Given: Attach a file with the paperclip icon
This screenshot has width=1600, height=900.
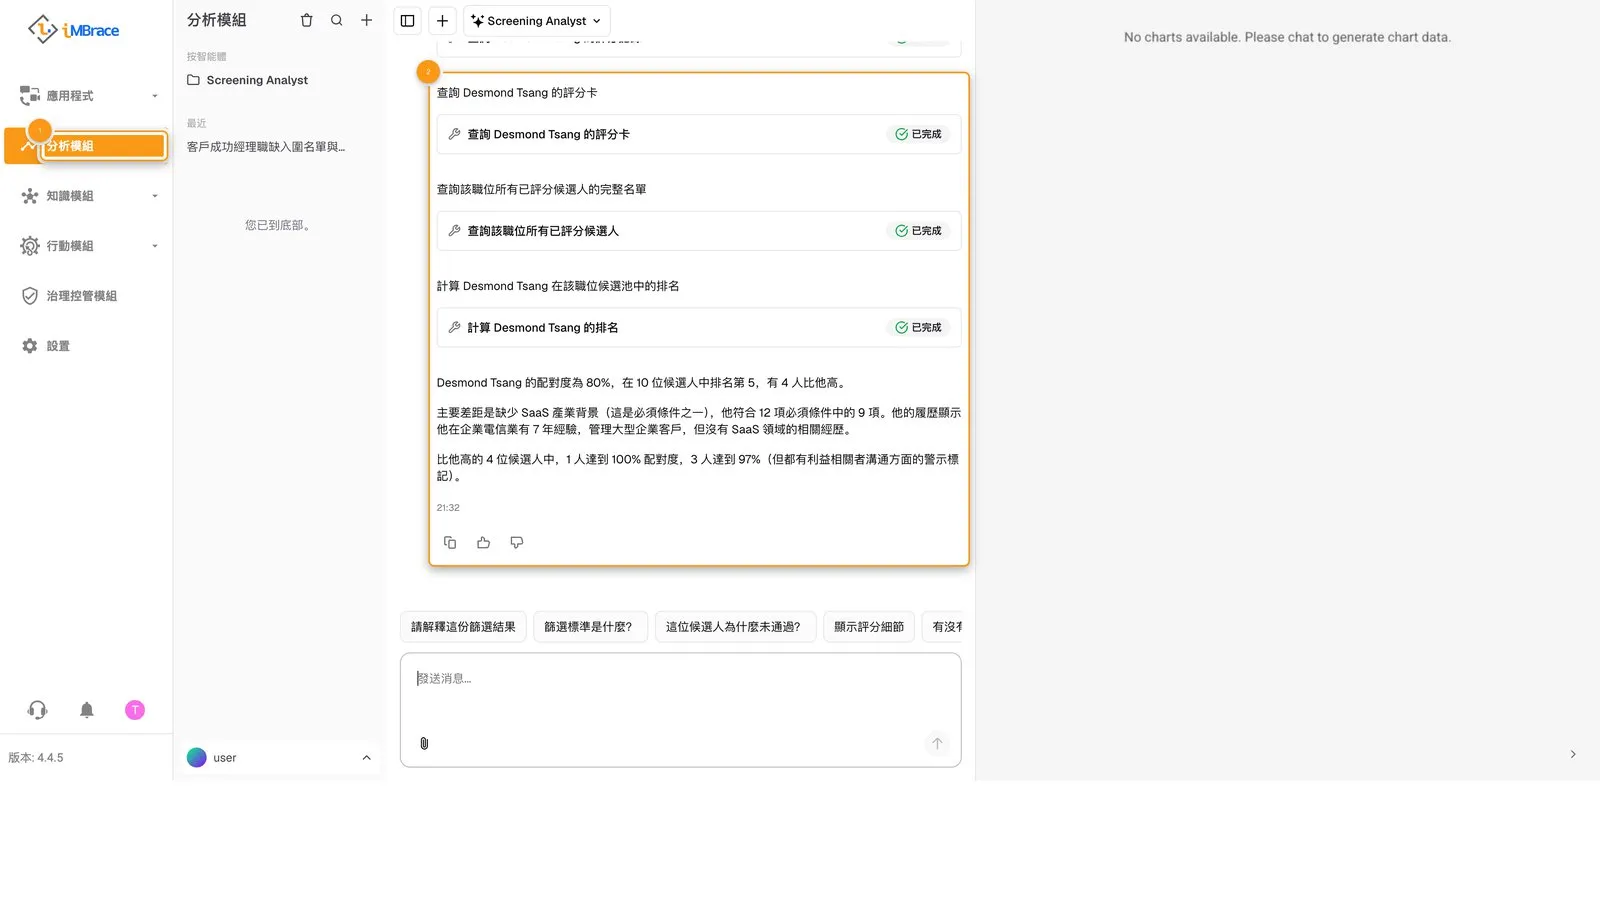Looking at the screenshot, I should click(x=424, y=743).
